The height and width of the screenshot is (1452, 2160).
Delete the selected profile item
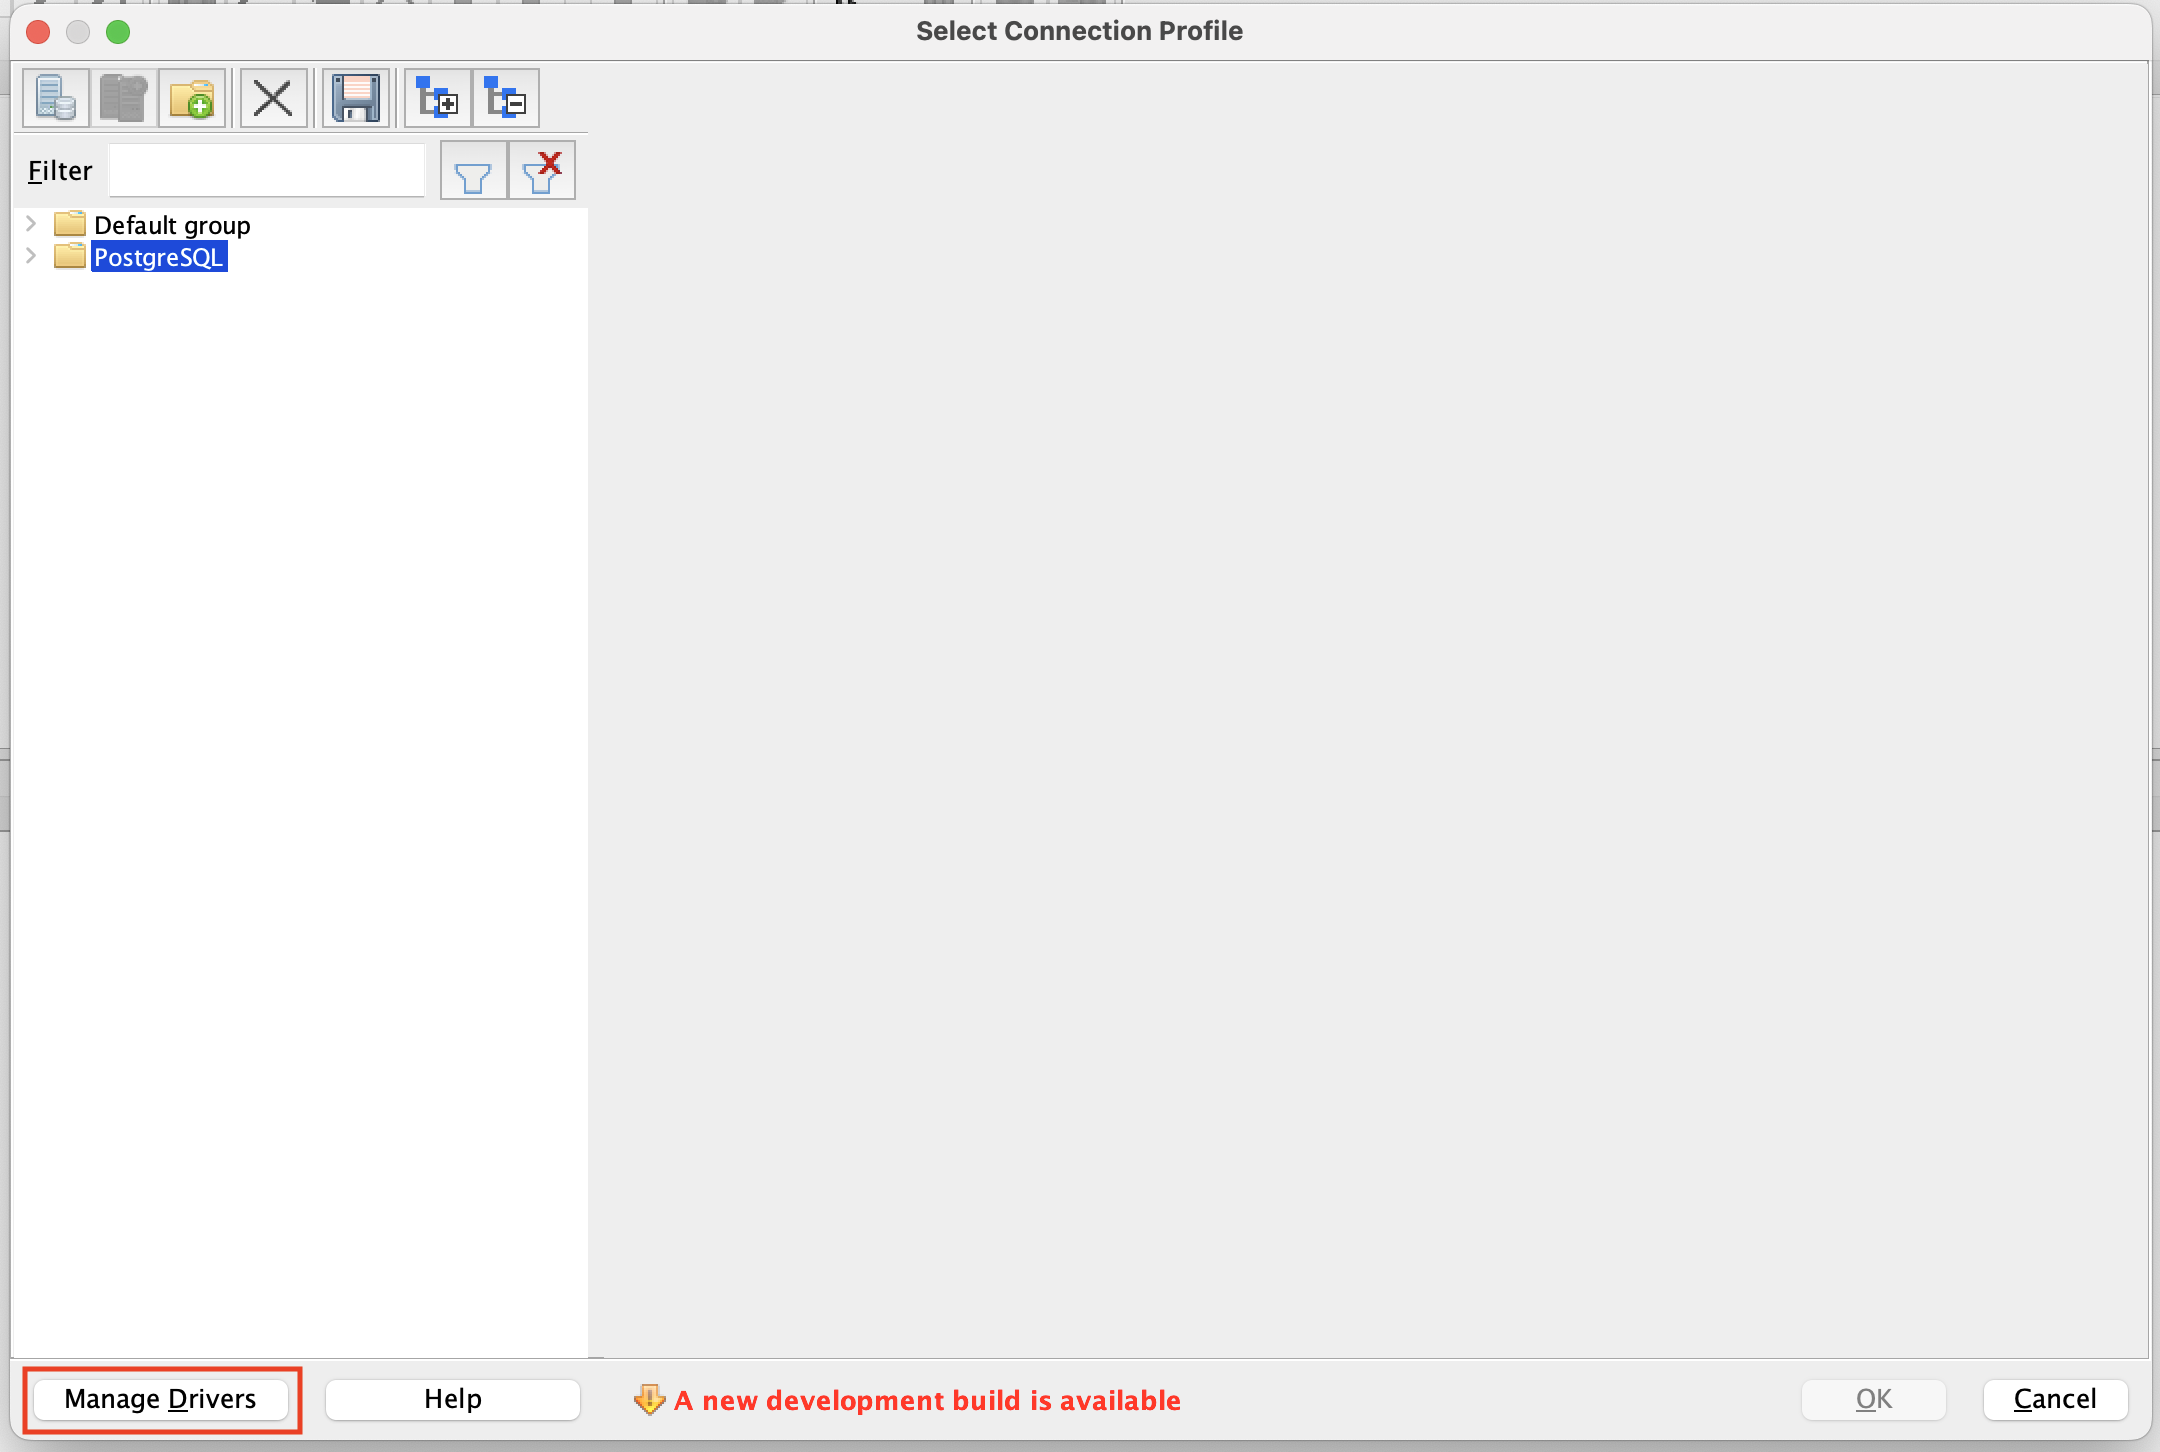point(272,97)
